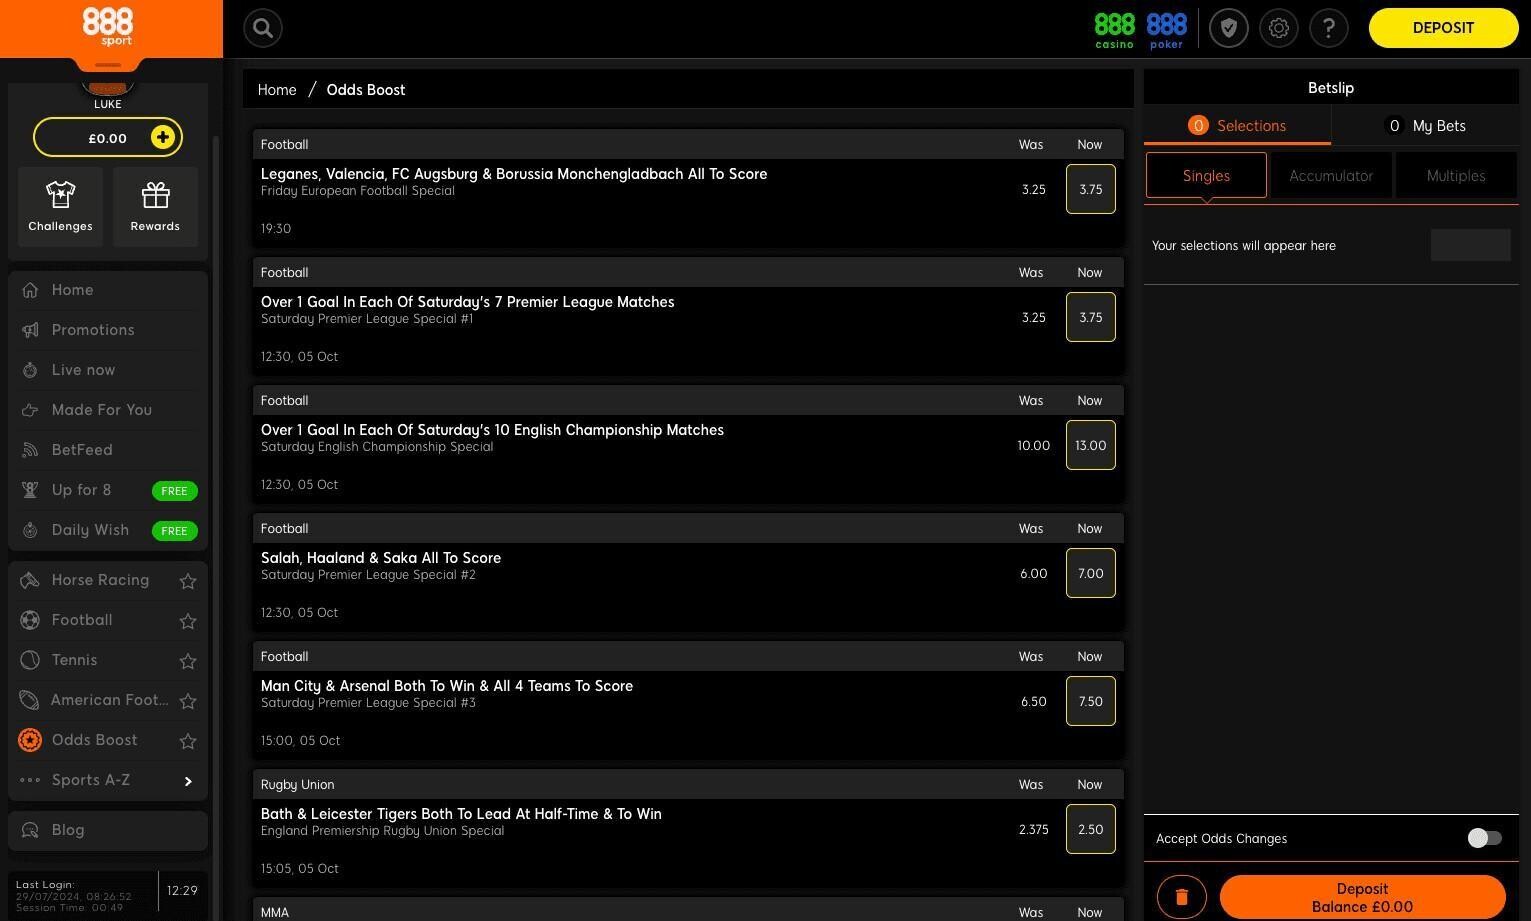Open settings gear icon in header
This screenshot has height=921, width=1531.
coord(1278,28)
